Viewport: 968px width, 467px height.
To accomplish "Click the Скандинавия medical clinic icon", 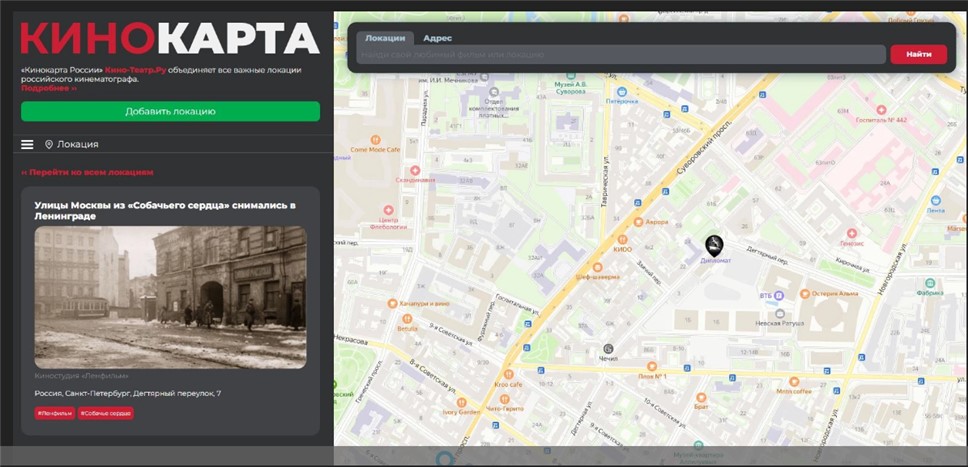I will [x=415, y=169].
